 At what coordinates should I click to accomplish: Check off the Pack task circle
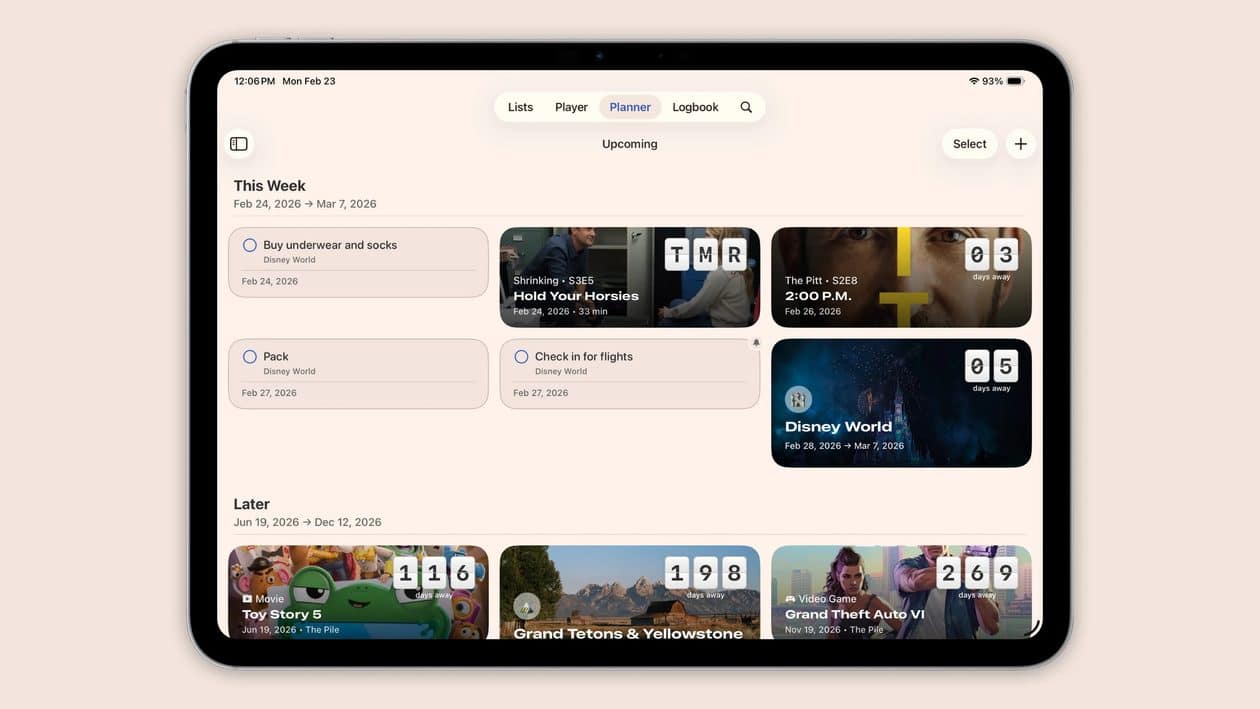[249, 356]
